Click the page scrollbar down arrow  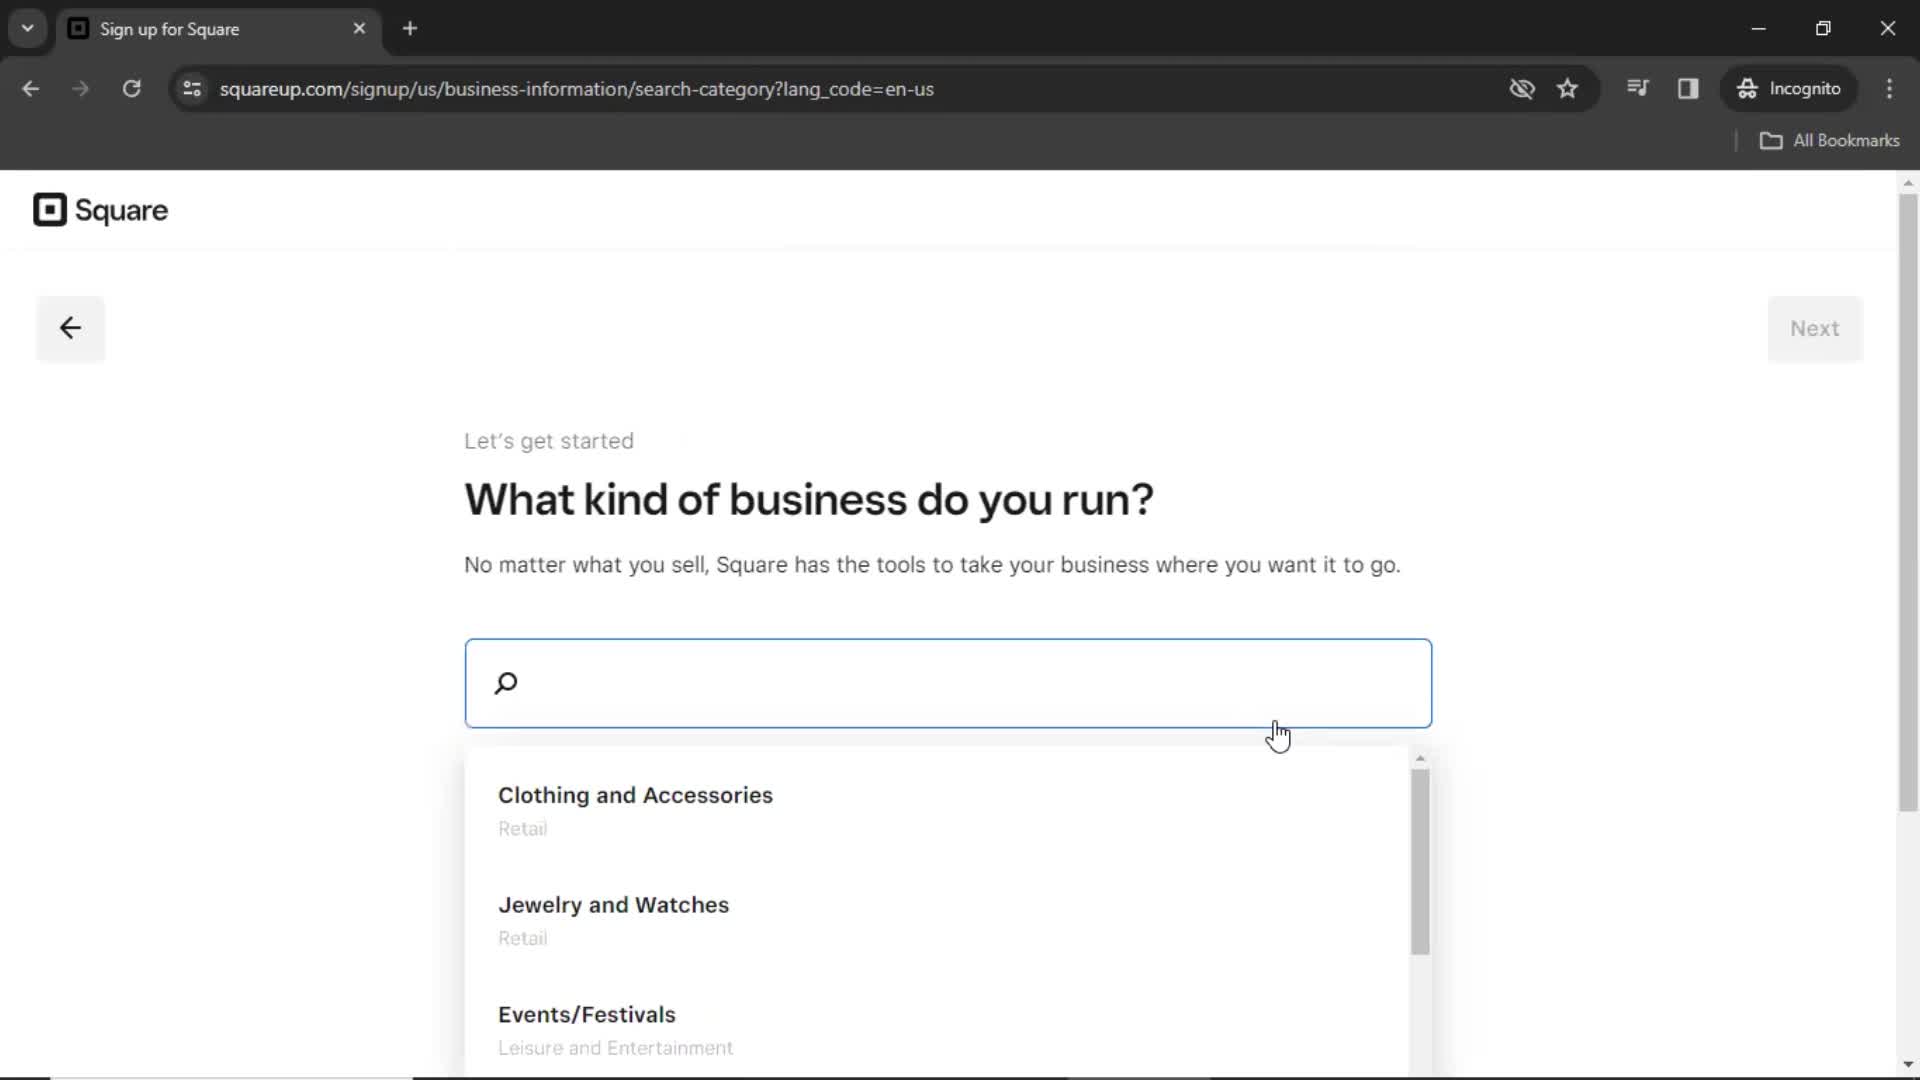(1908, 1064)
